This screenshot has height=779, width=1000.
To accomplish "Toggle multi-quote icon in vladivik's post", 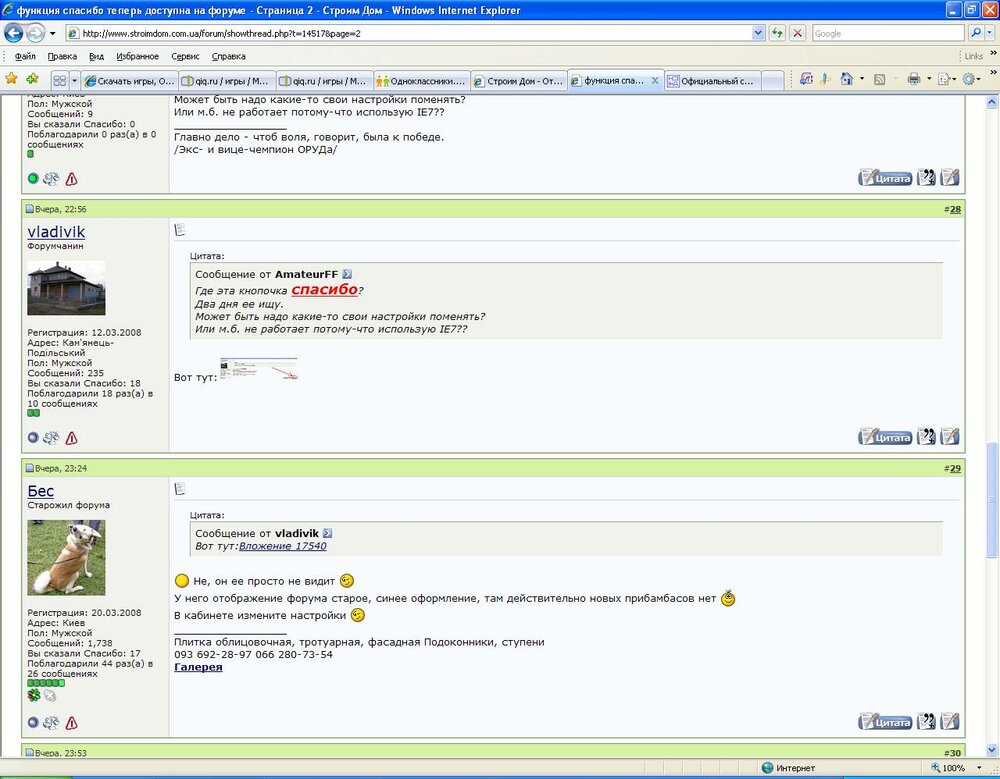I will coord(926,437).
